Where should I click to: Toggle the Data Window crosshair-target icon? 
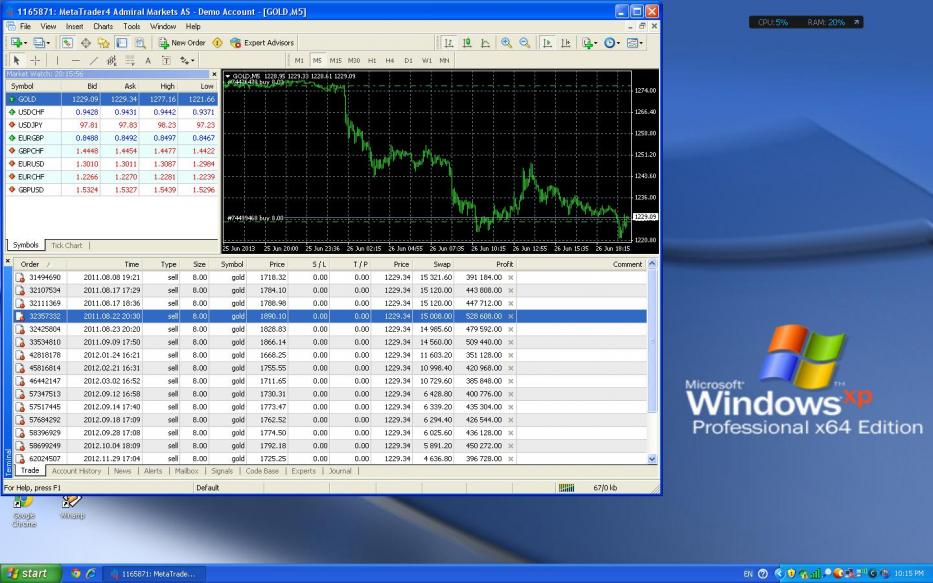click(86, 43)
